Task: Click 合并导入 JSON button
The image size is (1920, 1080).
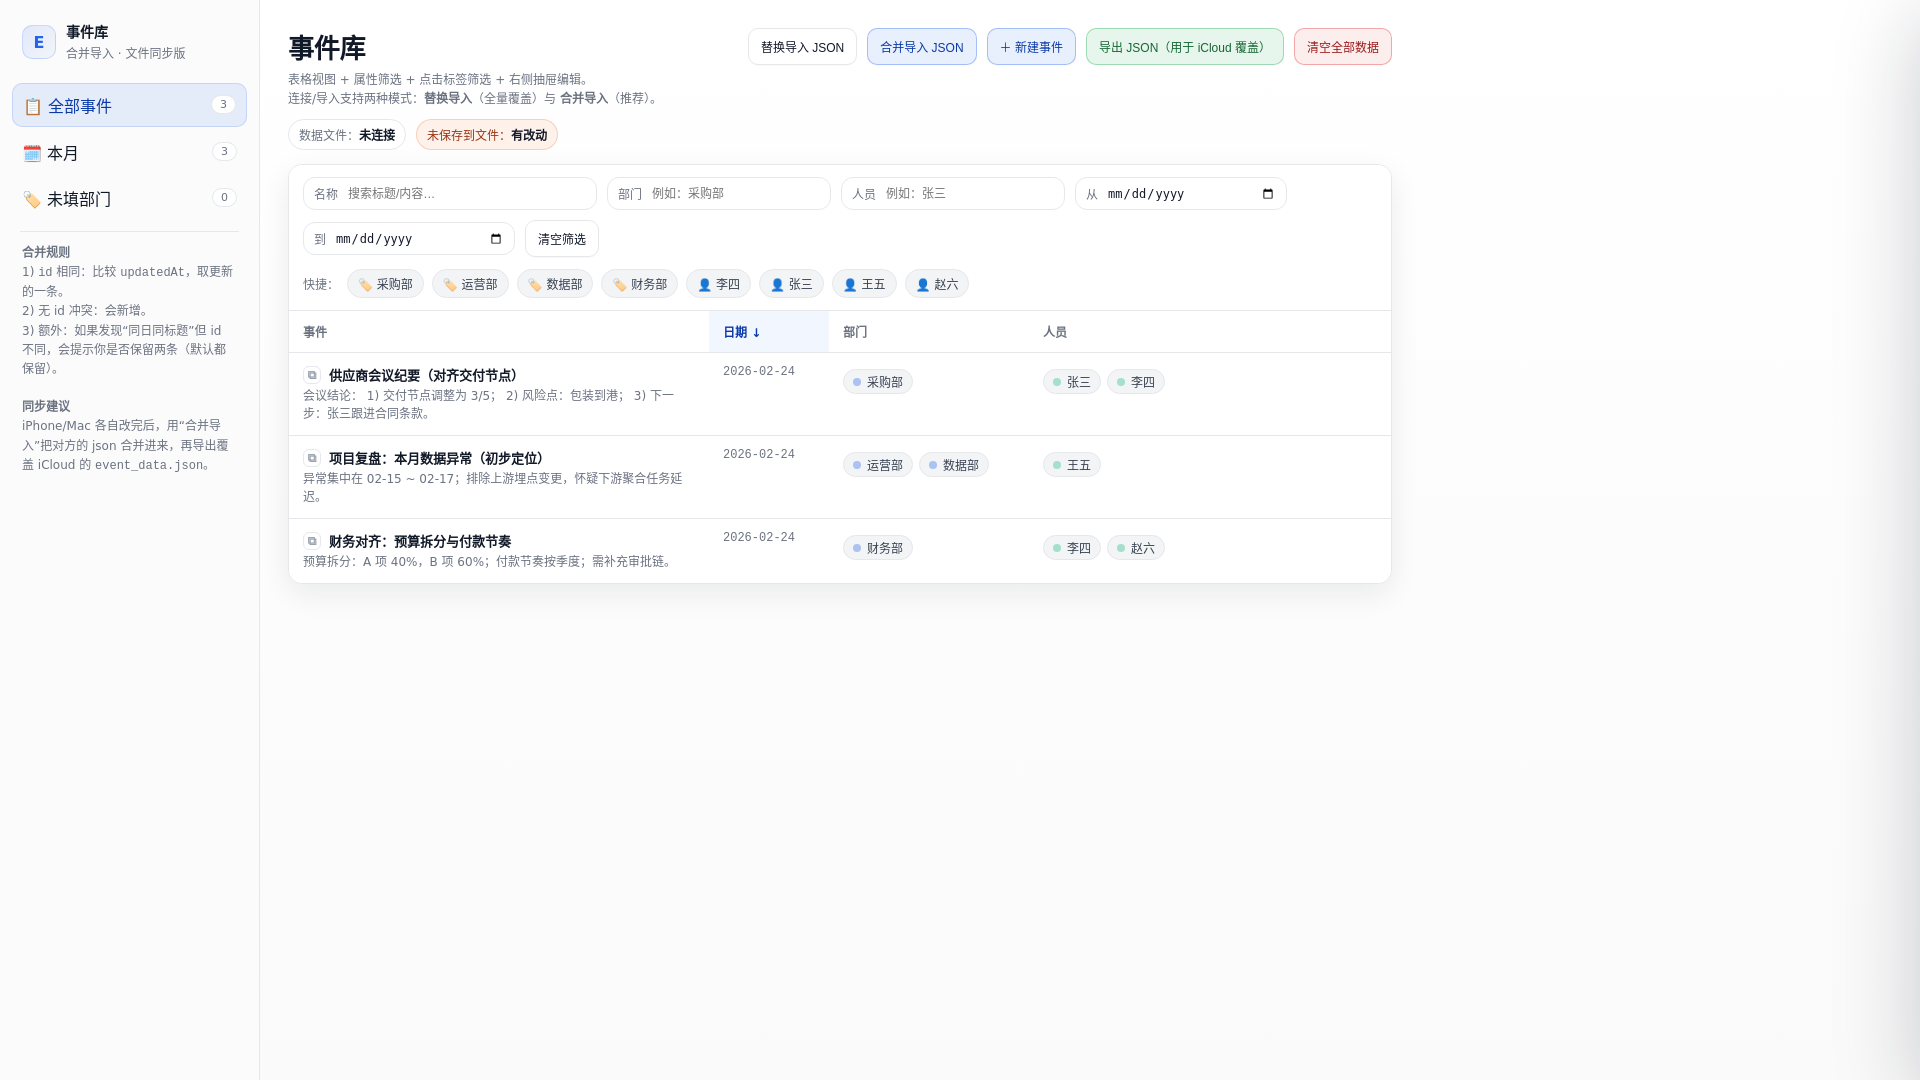Action: click(x=922, y=47)
